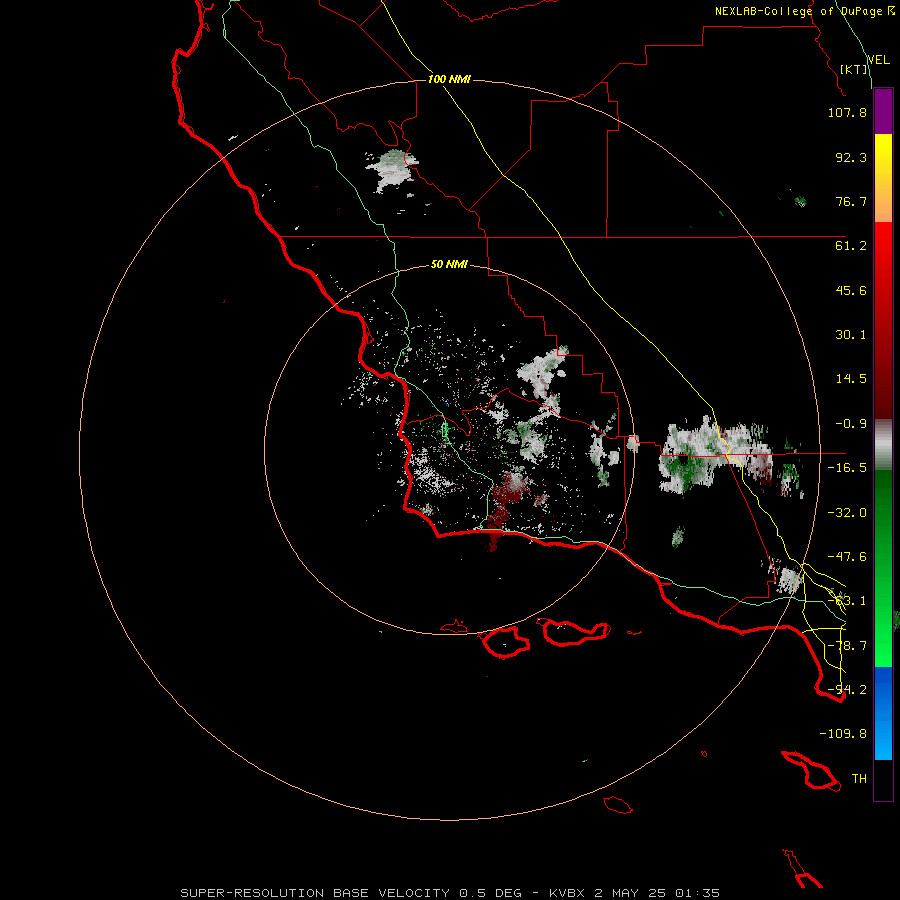Image resolution: width=900 pixels, height=900 pixels.
Task: Click the -16.5 velocity scale value
Action: tap(847, 468)
